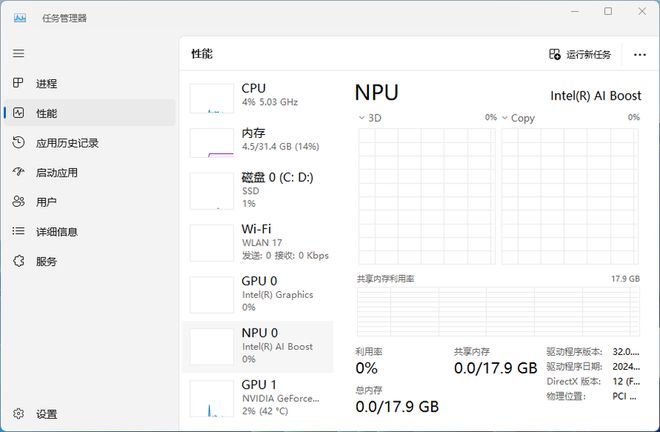
Task: Open the 用户 users icon
Action: [x=18, y=202]
